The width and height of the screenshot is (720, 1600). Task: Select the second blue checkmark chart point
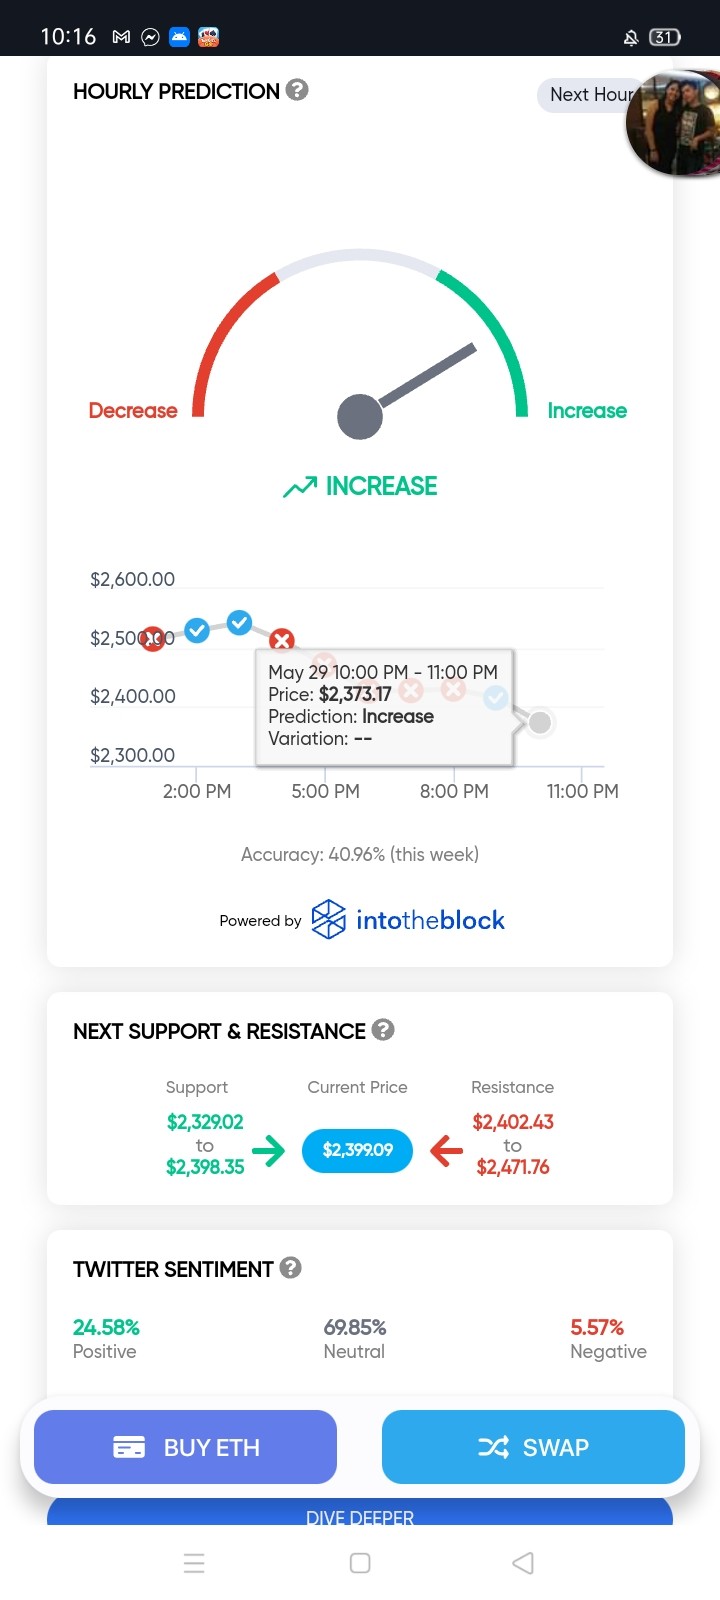click(239, 622)
